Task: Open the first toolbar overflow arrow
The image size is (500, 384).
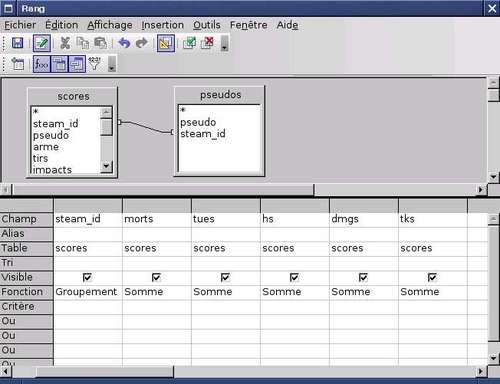Action: tap(225, 43)
